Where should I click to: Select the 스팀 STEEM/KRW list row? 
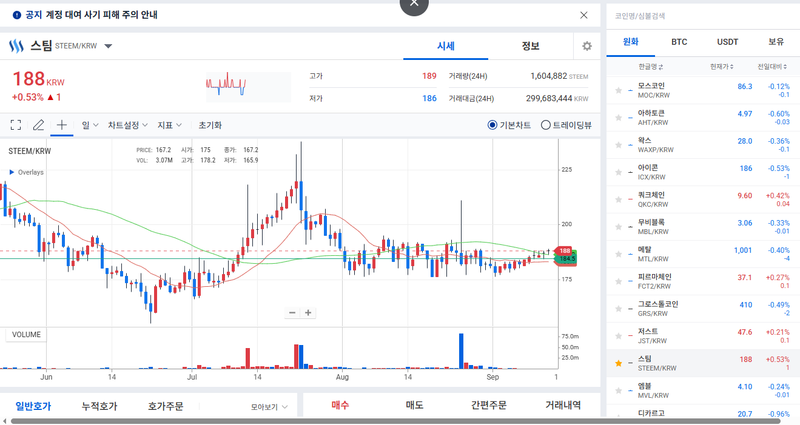703,363
